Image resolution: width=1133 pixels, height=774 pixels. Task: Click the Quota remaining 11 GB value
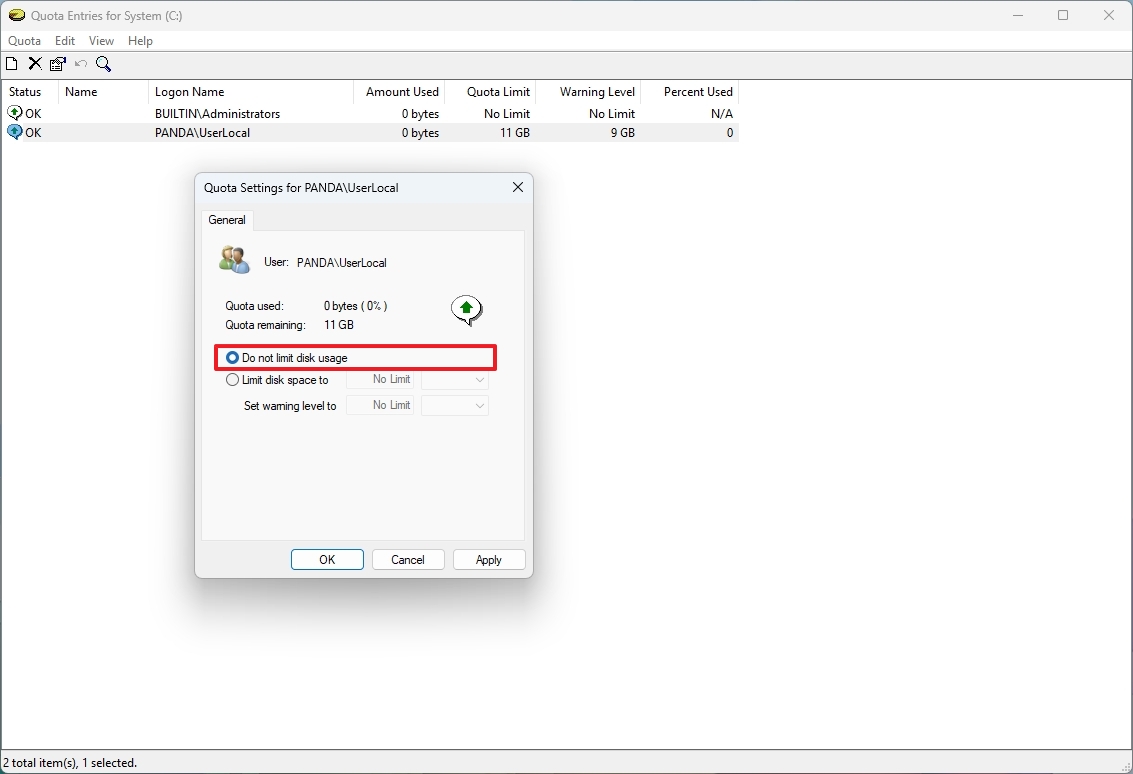coord(338,324)
